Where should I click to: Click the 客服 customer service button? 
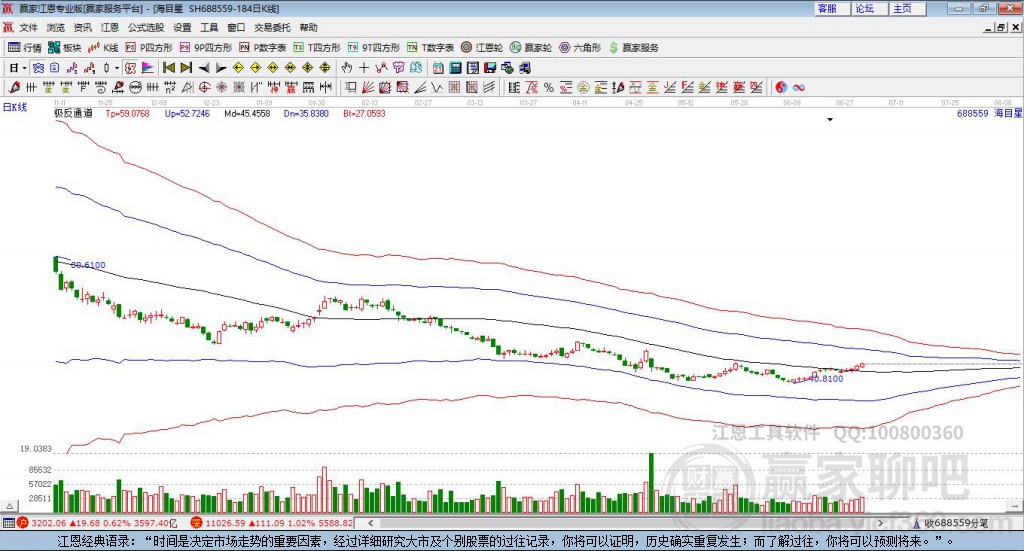(x=827, y=8)
